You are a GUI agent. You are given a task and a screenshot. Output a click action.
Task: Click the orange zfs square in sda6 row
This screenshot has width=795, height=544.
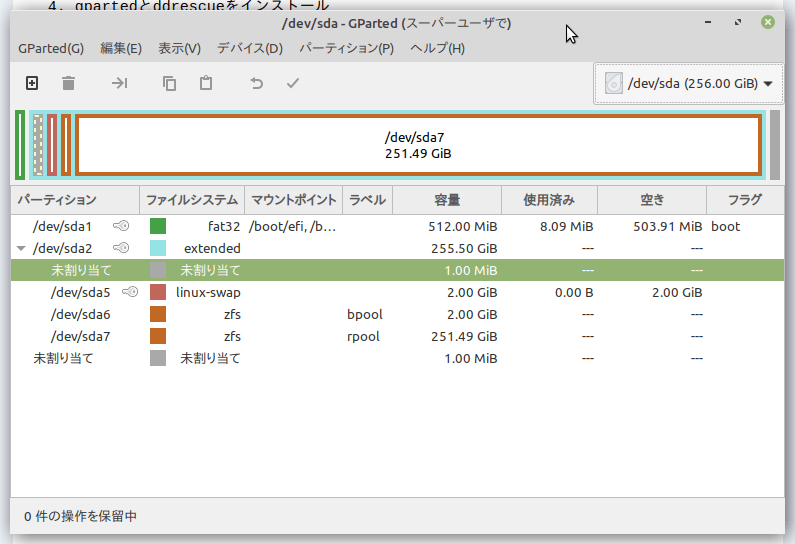pos(158,314)
